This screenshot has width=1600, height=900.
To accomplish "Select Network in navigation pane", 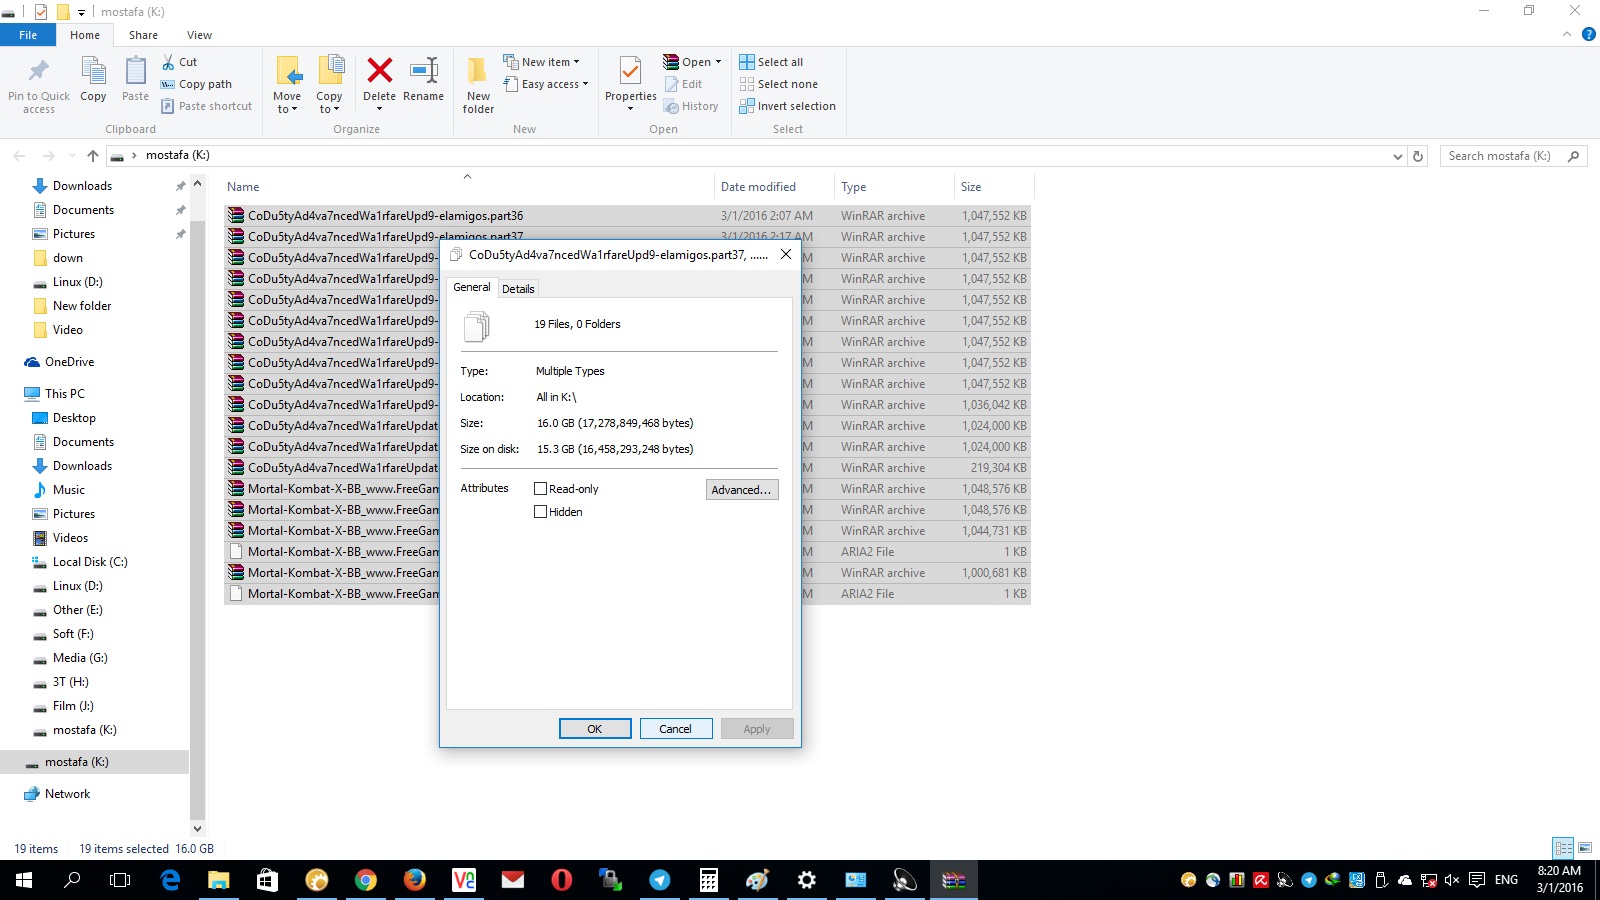I will pos(67,794).
